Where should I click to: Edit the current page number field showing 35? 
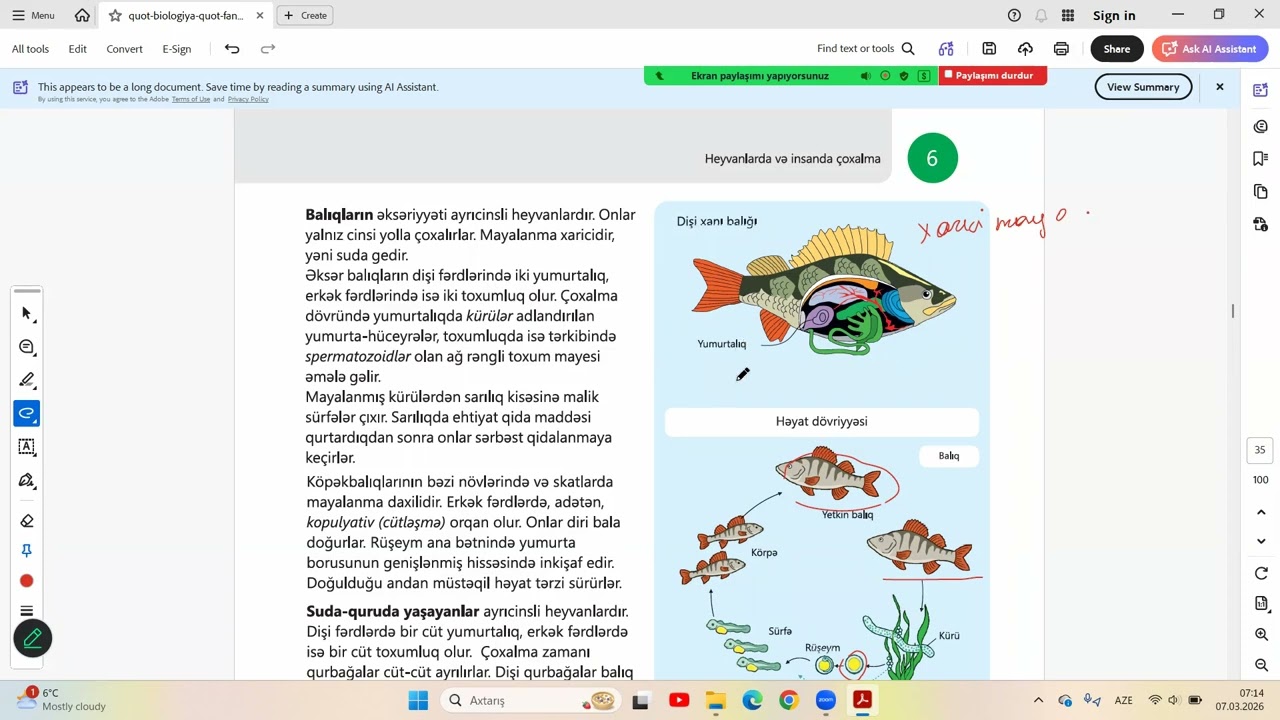(1260, 450)
